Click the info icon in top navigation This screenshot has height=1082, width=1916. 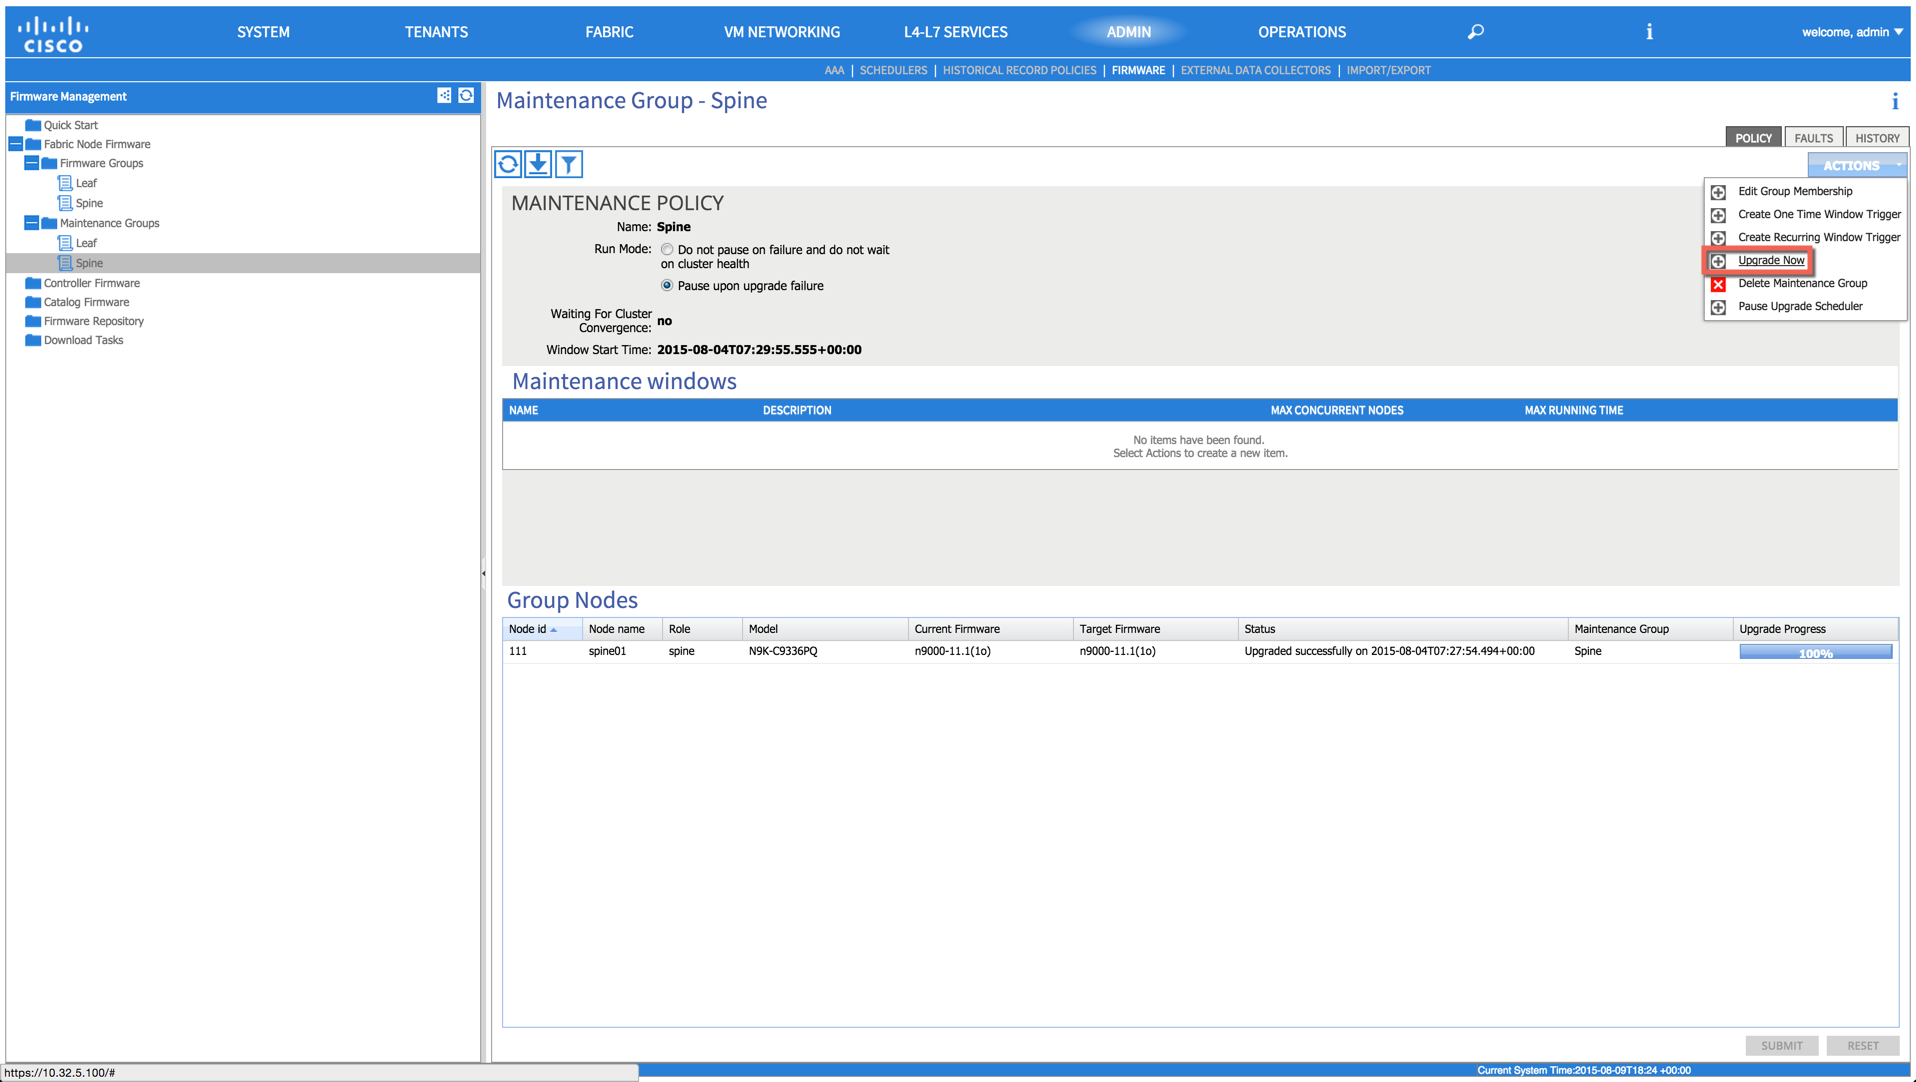pos(1649,32)
